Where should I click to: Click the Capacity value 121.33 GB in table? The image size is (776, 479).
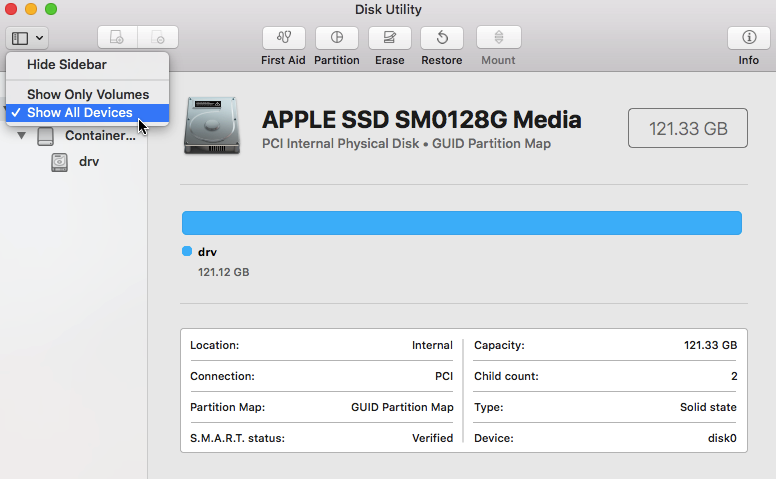(711, 345)
